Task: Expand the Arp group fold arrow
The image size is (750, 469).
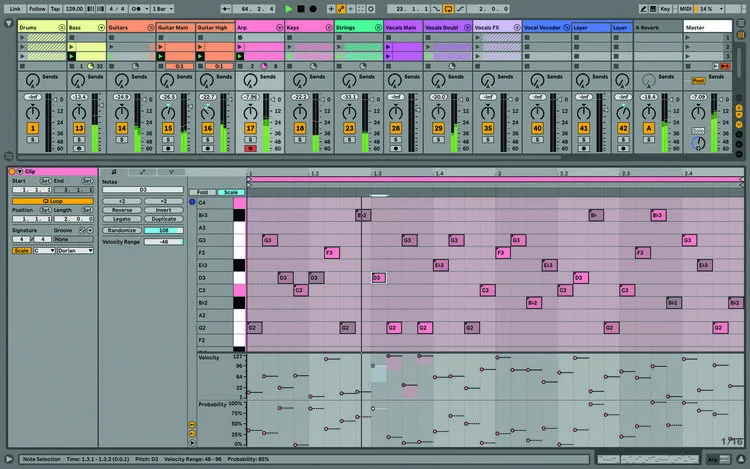Action: pos(279,28)
